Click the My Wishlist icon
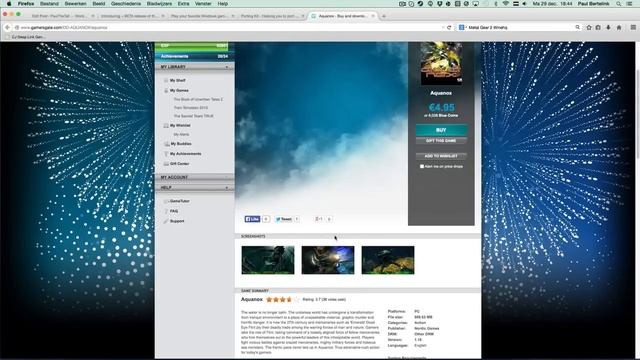Viewport: 640px width, 360px height. tap(166, 126)
